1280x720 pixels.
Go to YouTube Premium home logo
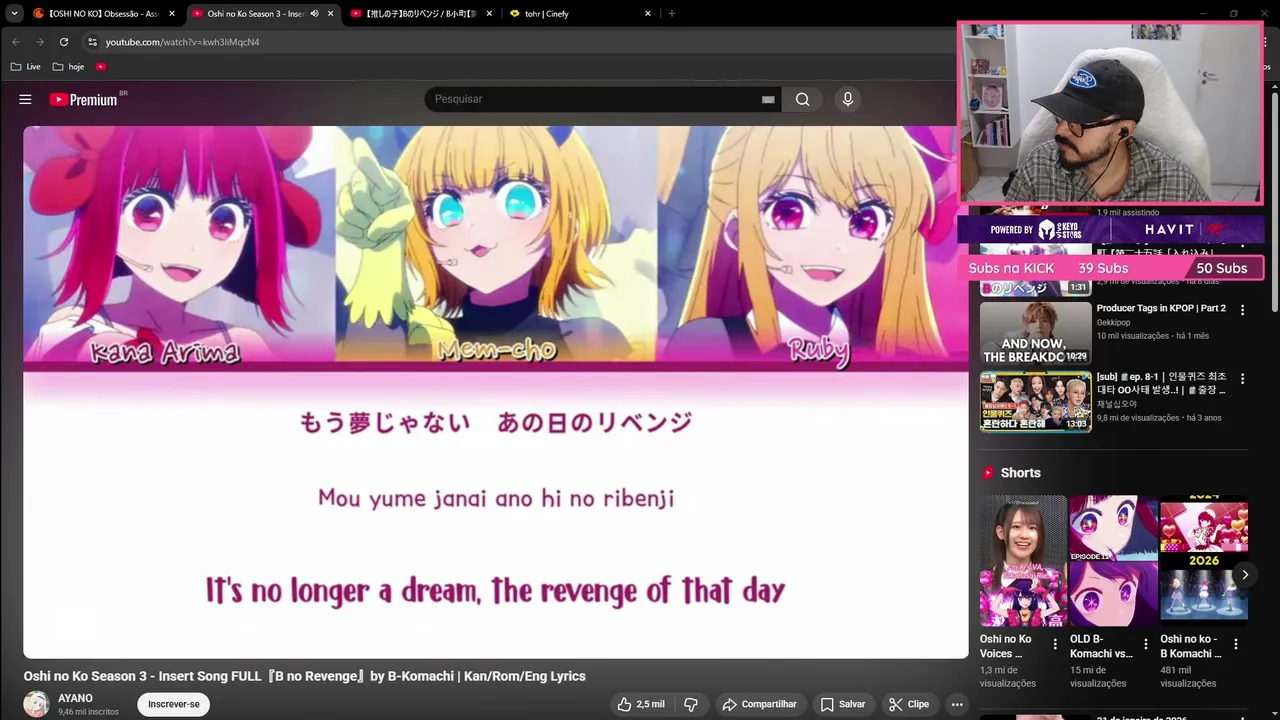click(x=83, y=99)
